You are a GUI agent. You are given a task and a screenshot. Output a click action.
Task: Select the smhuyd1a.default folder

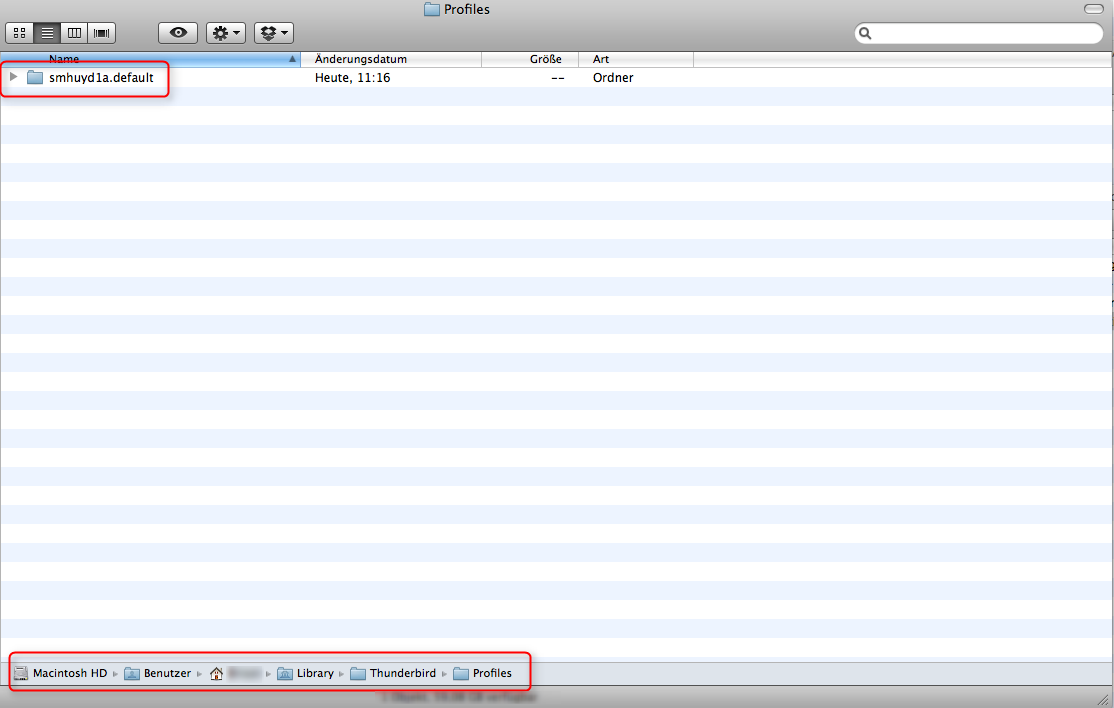(100, 77)
